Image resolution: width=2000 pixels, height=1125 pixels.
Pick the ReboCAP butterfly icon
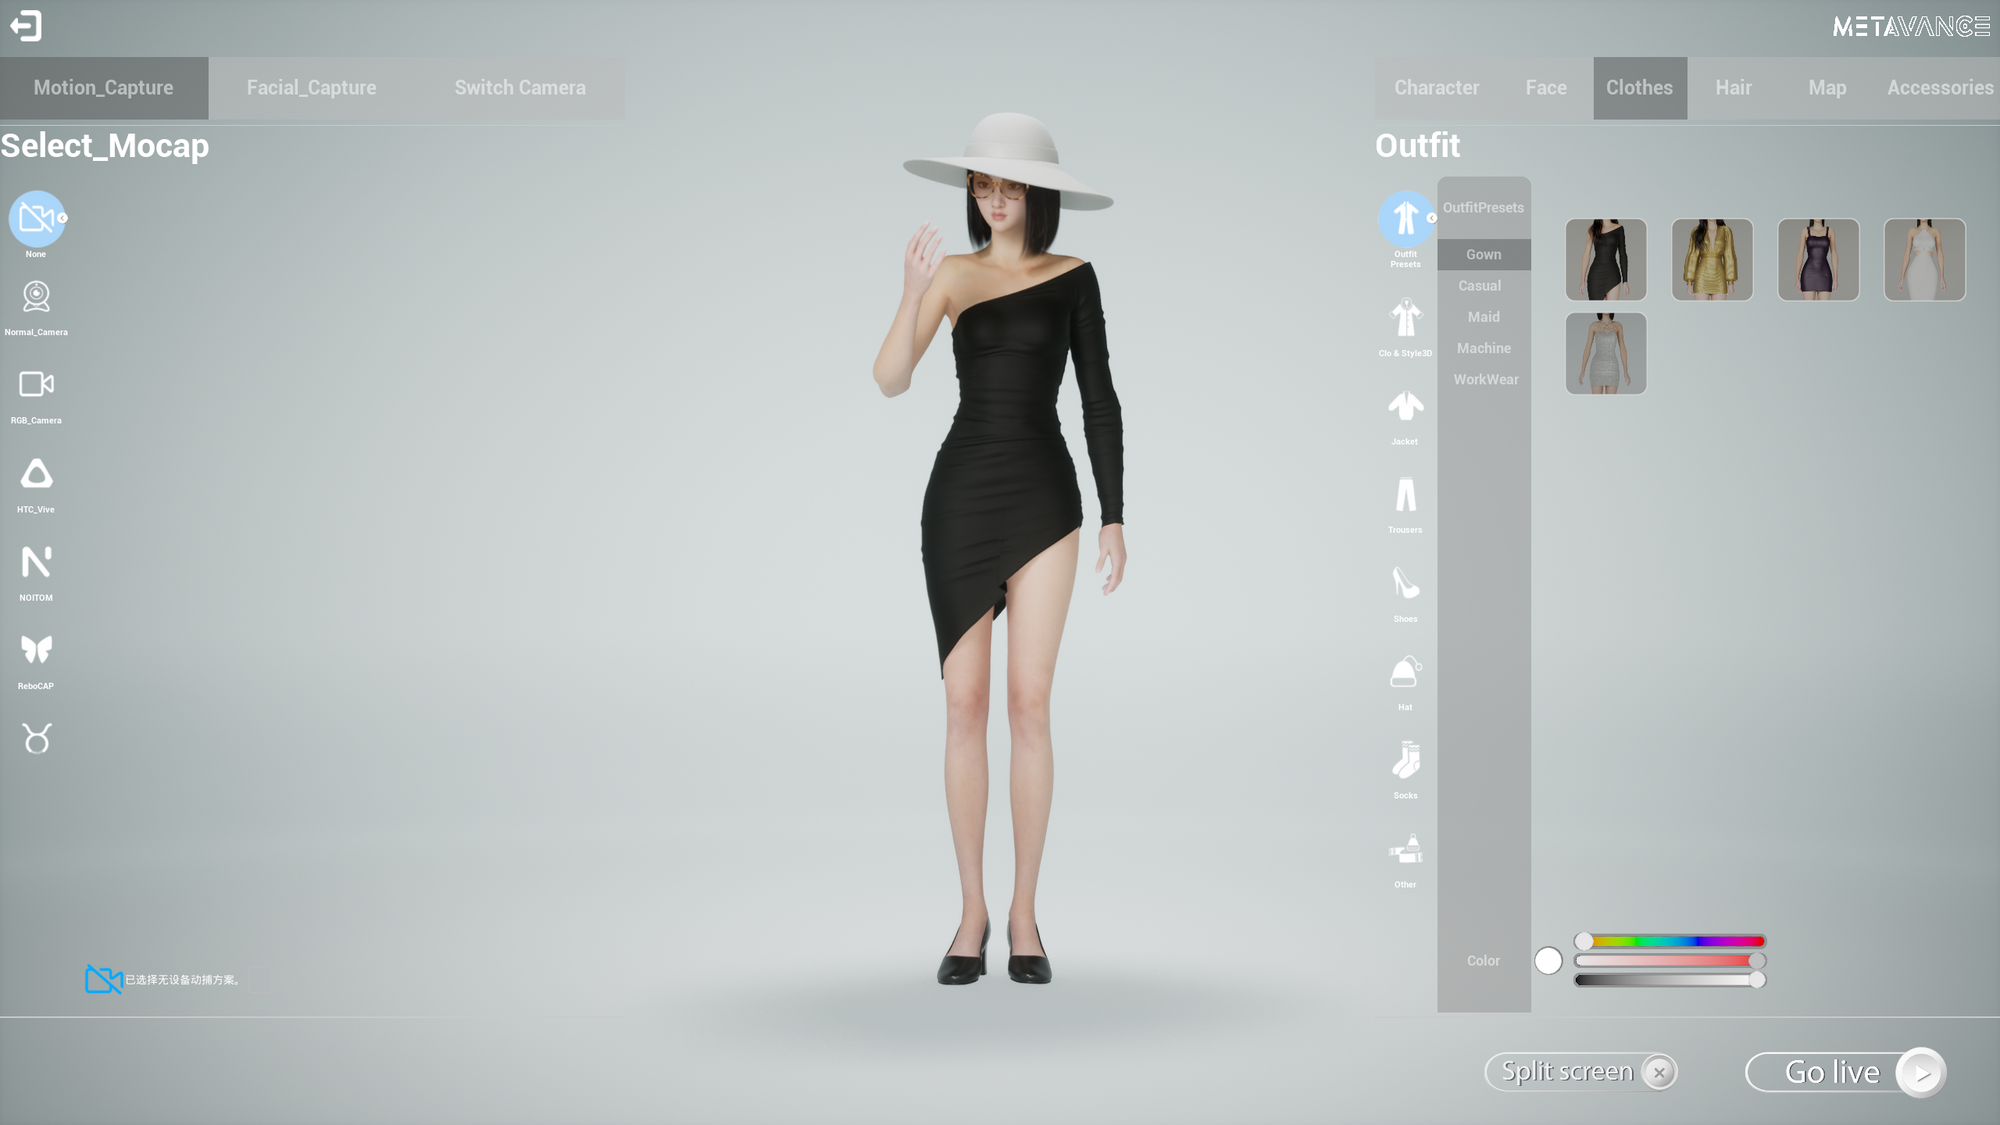tap(36, 651)
